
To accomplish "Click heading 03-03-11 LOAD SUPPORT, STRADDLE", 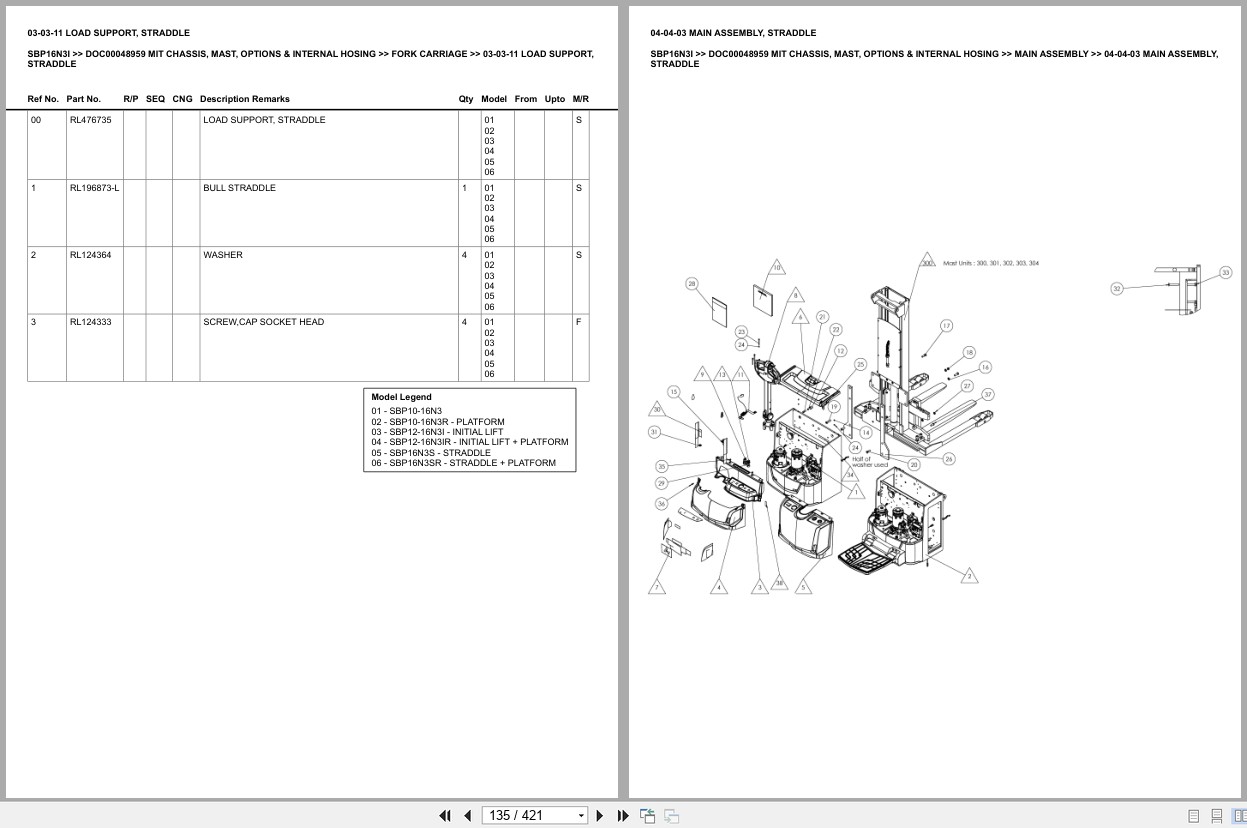I will coord(108,33).
